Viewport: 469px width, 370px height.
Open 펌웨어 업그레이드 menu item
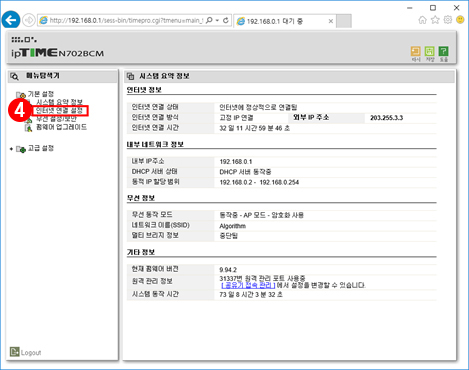pos(61,127)
